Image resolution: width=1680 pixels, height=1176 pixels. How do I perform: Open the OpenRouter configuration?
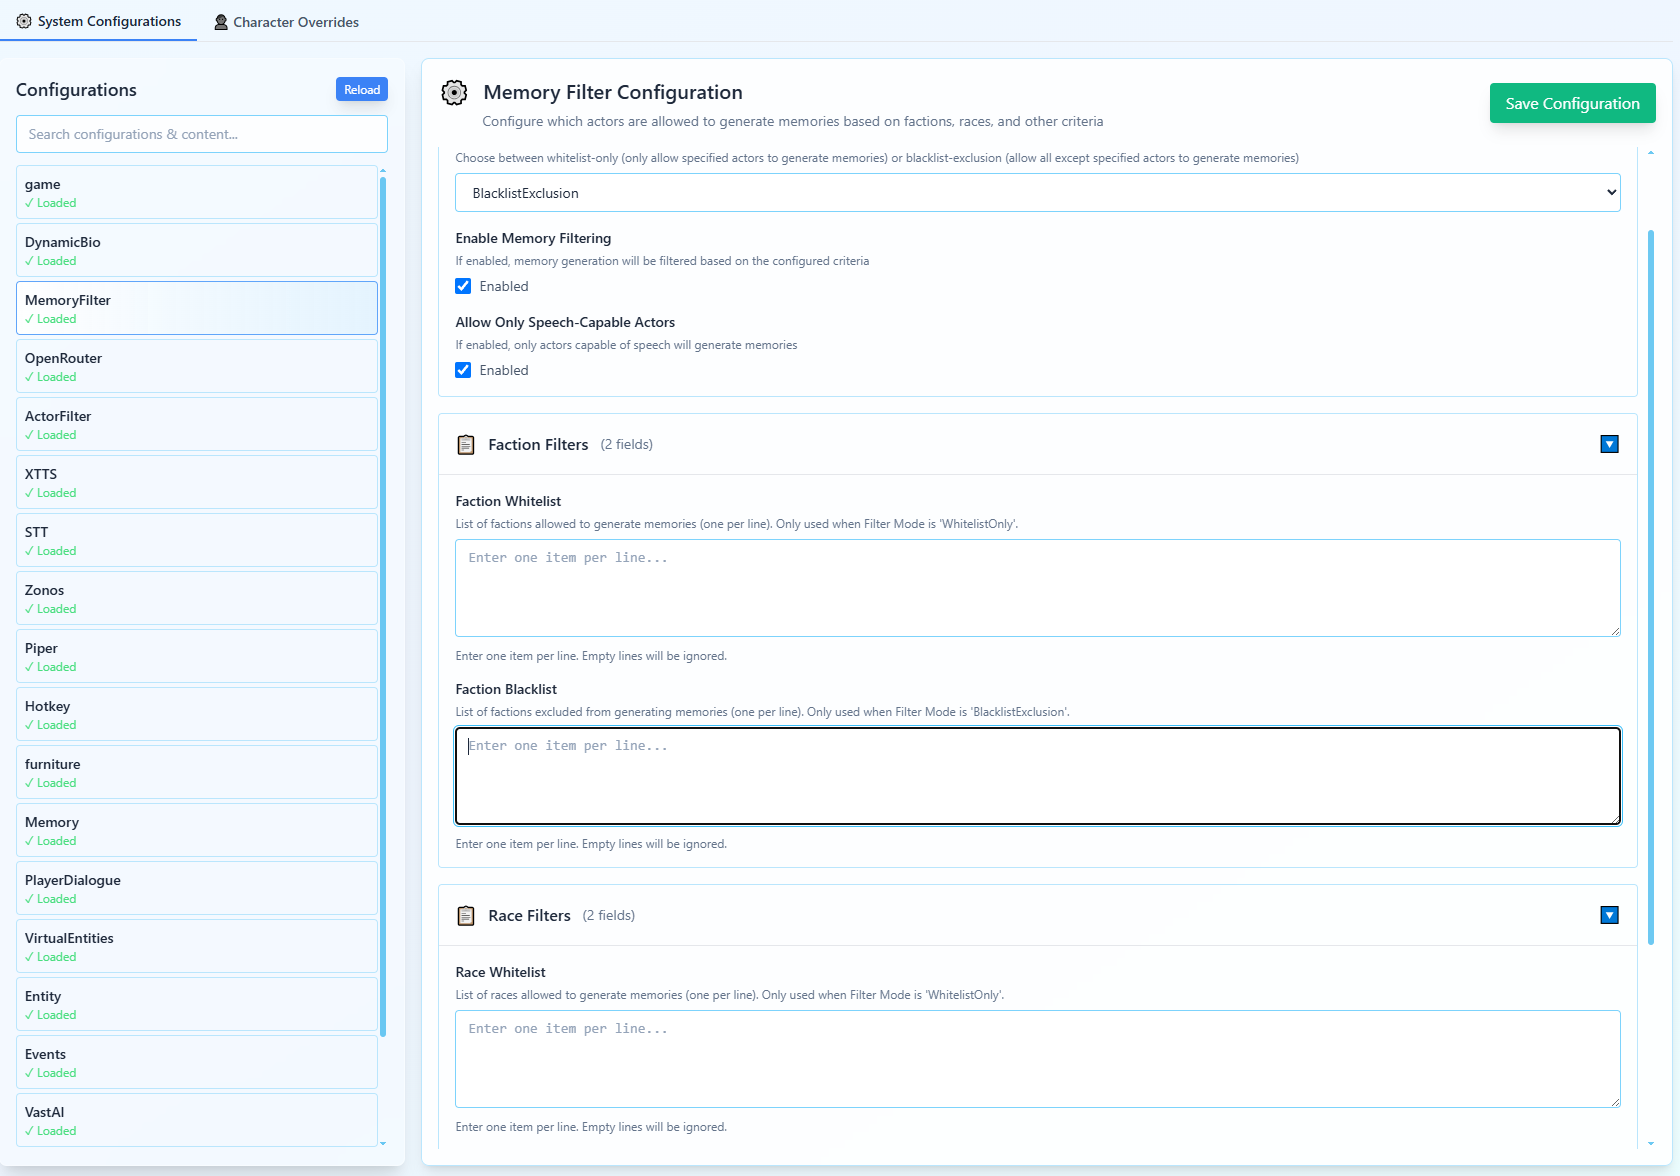point(197,367)
